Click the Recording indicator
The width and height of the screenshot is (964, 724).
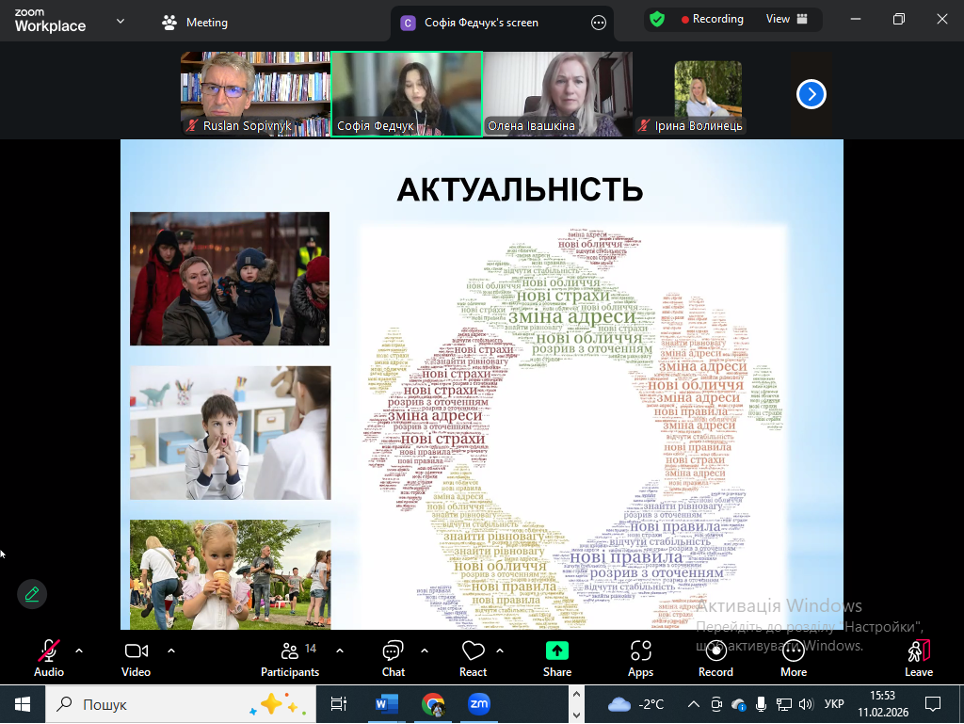tap(713, 19)
